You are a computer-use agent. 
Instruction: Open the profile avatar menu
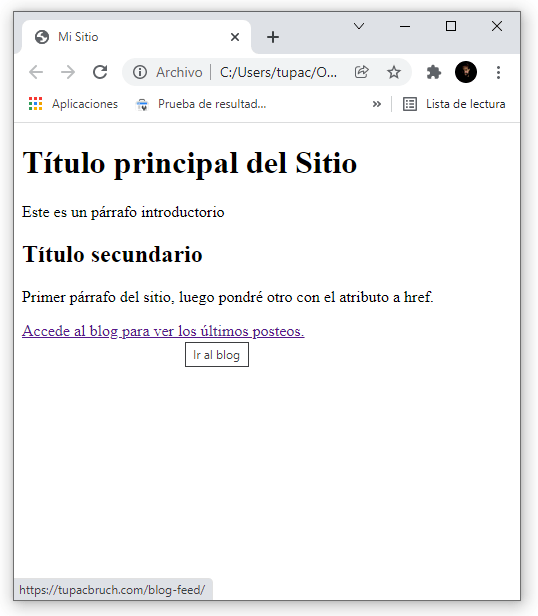466,72
